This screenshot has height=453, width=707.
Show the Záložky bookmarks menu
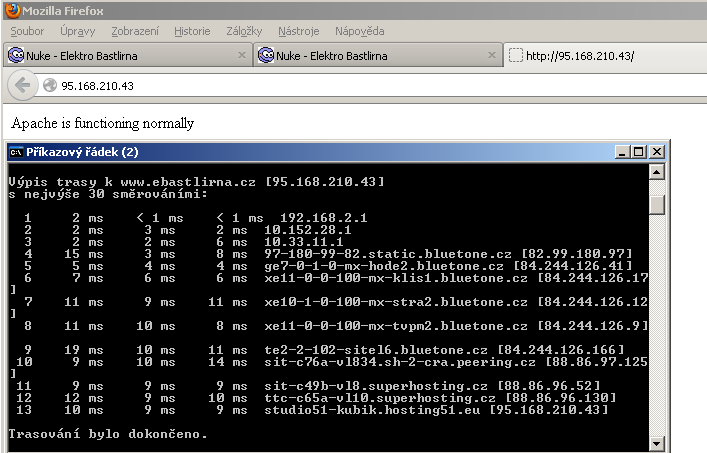246,31
